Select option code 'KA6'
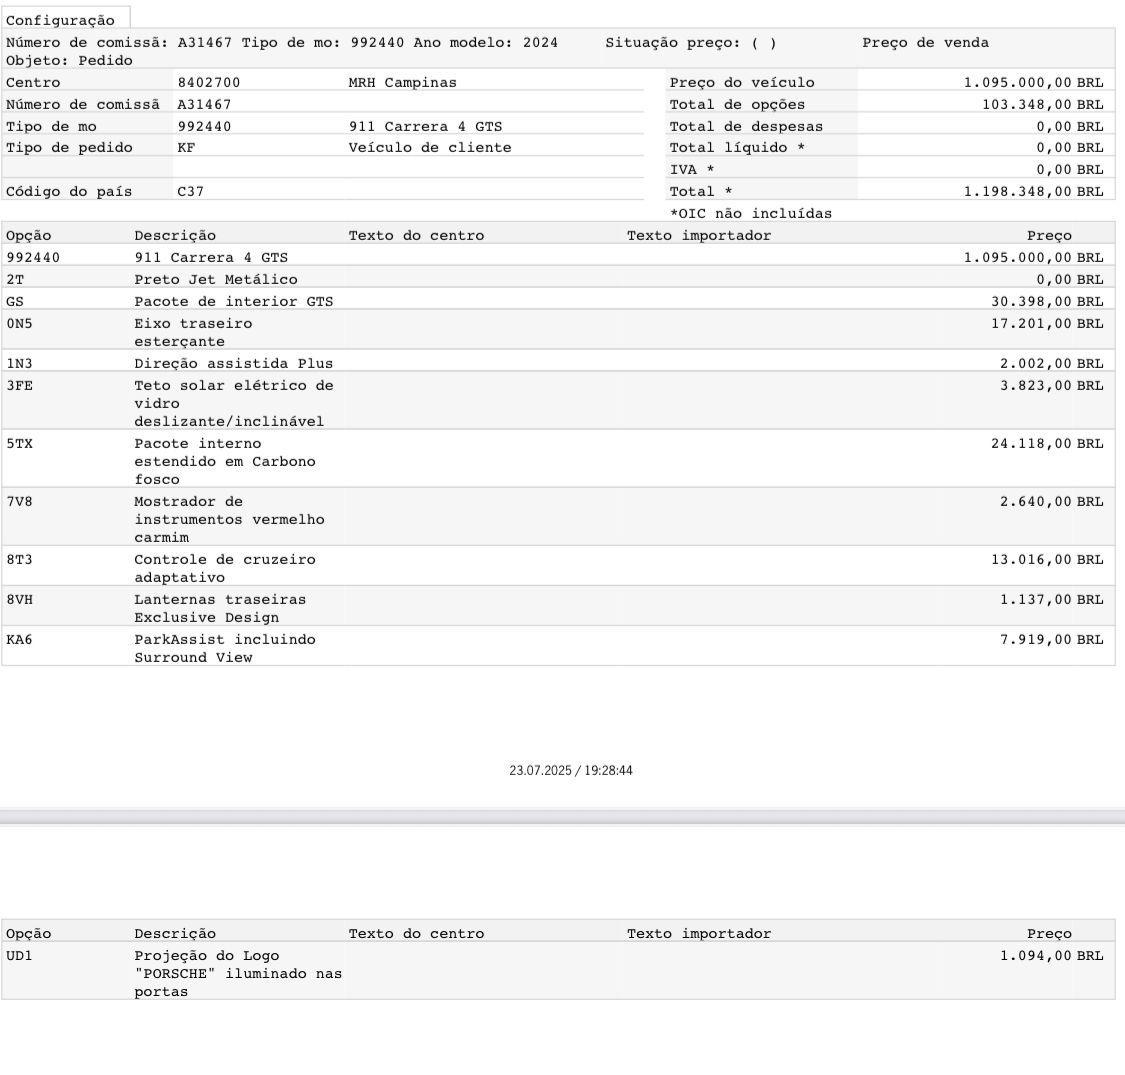 pyautogui.click(x=19, y=639)
